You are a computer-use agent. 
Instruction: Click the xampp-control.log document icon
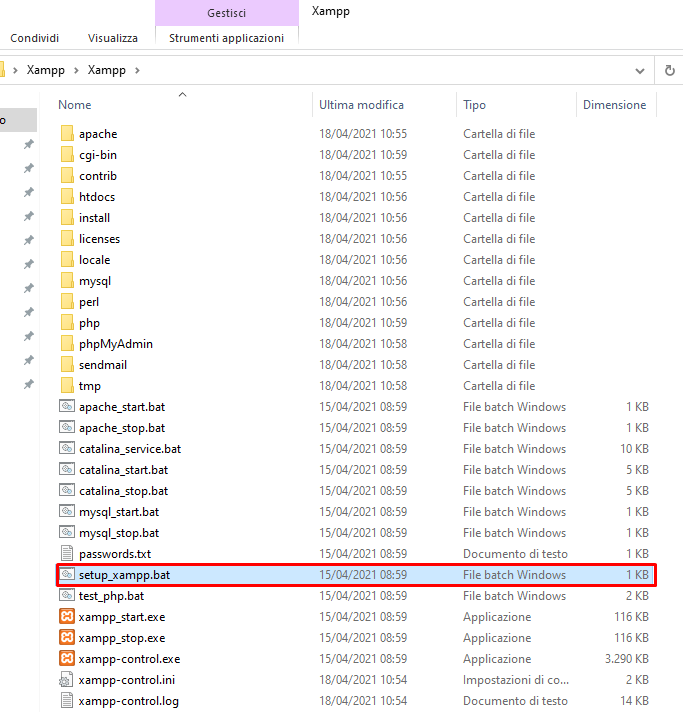click(67, 700)
